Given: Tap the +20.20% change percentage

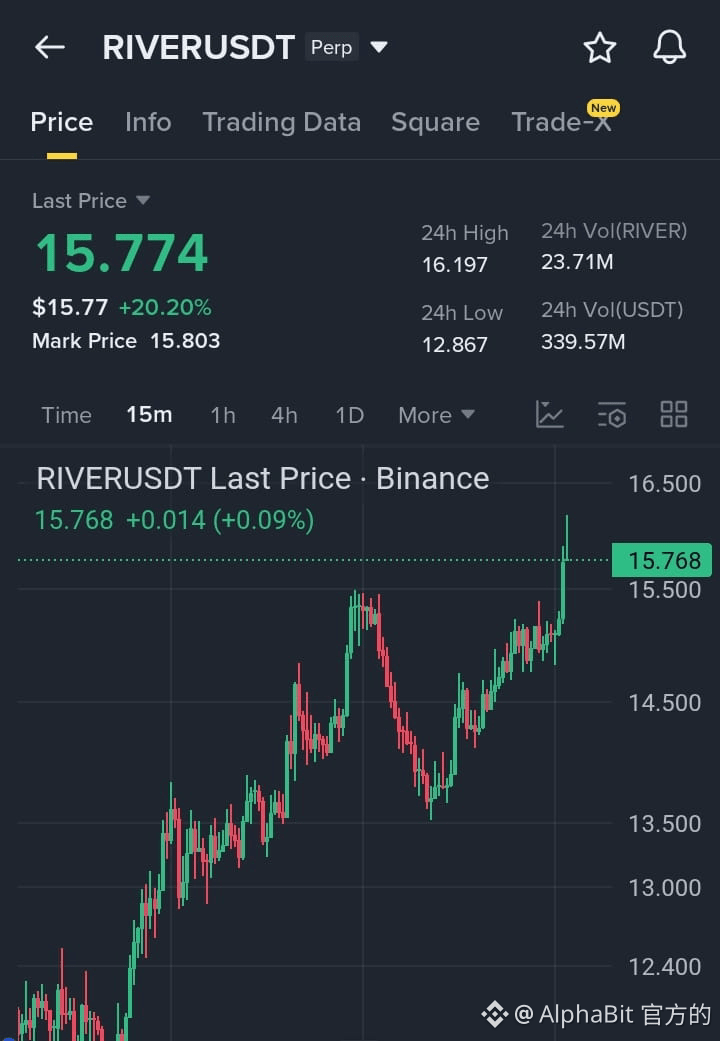Looking at the screenshot, I should [x=165, y=307].
